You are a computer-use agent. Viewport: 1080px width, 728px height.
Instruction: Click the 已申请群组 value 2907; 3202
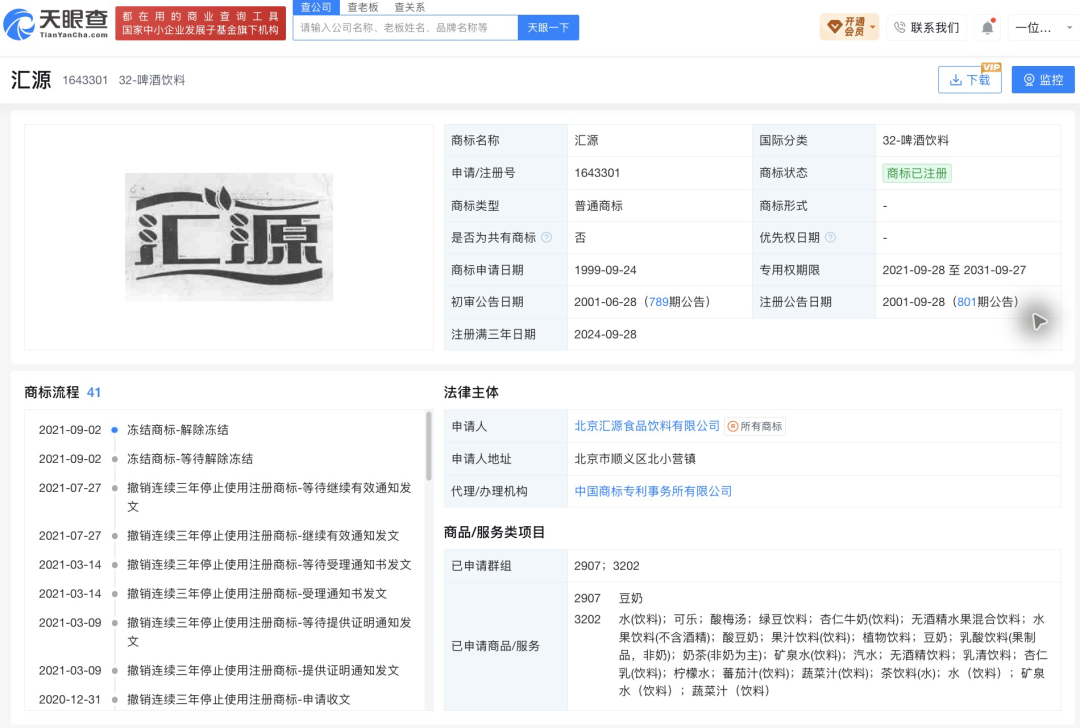606,565
